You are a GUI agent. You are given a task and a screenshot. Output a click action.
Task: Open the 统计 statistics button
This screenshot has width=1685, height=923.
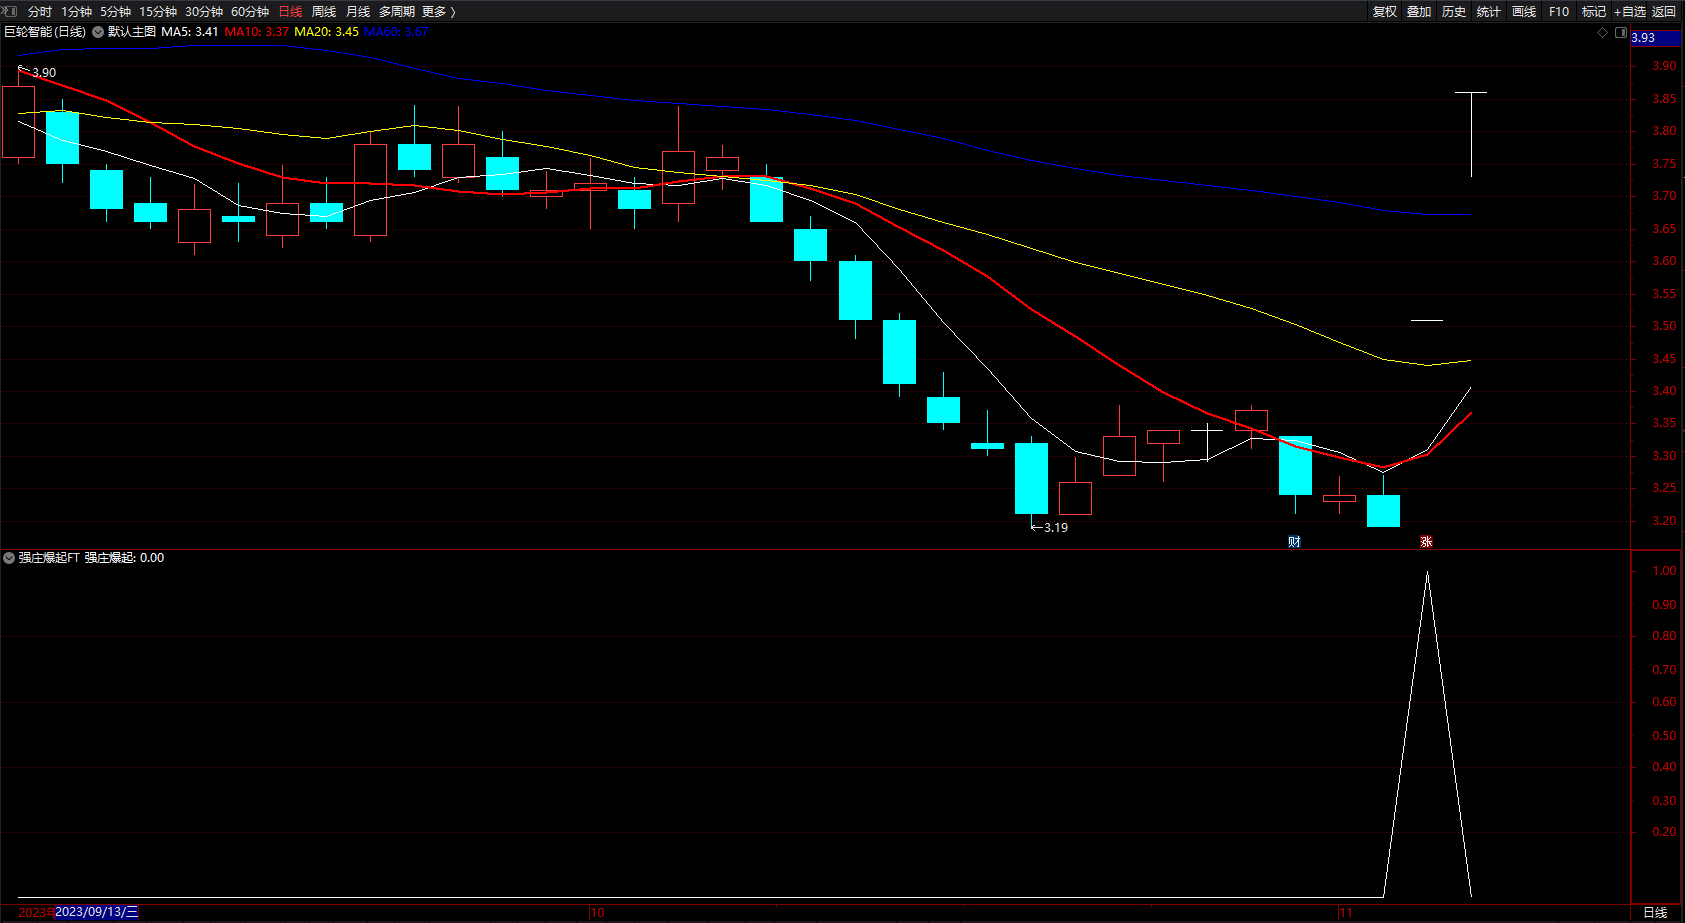pos(1489,12)
